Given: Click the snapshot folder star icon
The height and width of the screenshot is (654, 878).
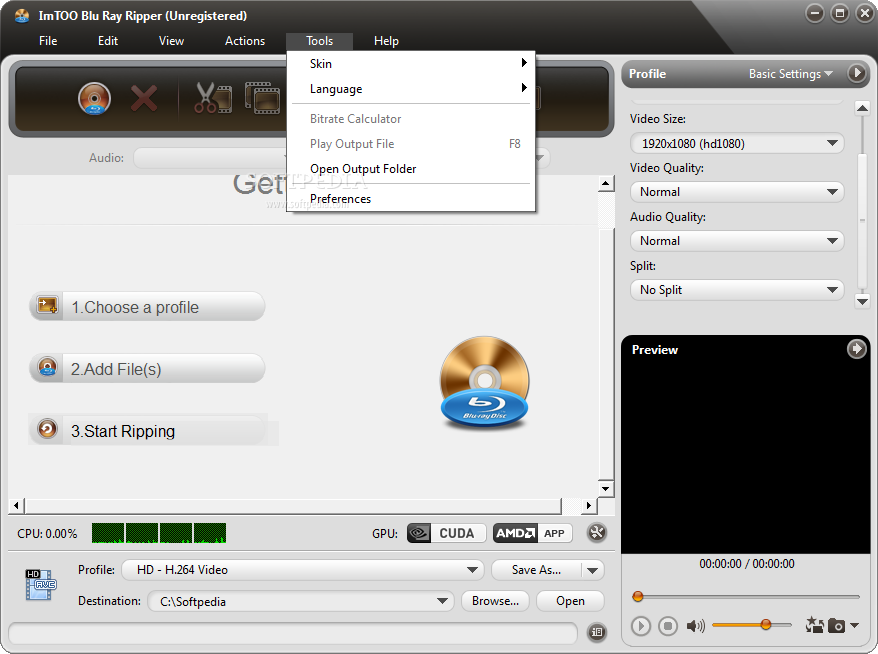Looking at the screenshot, I should coord(815,625).
